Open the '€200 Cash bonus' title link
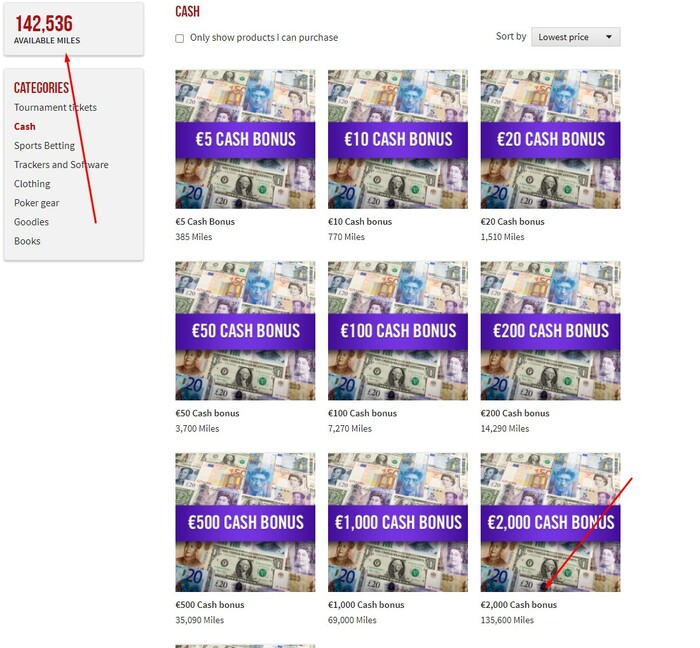The height and width of the screenshot is (648, 700). click(515, 413)
